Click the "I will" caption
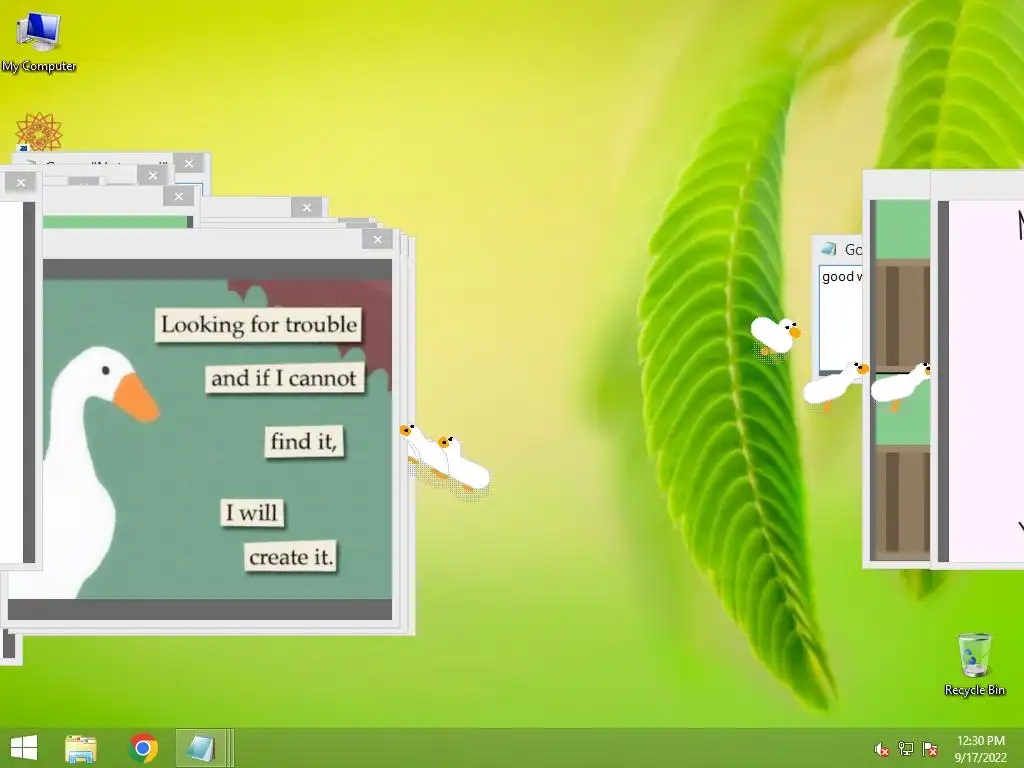The height and width of the screenshot is (768, 1024). point(252,513)
